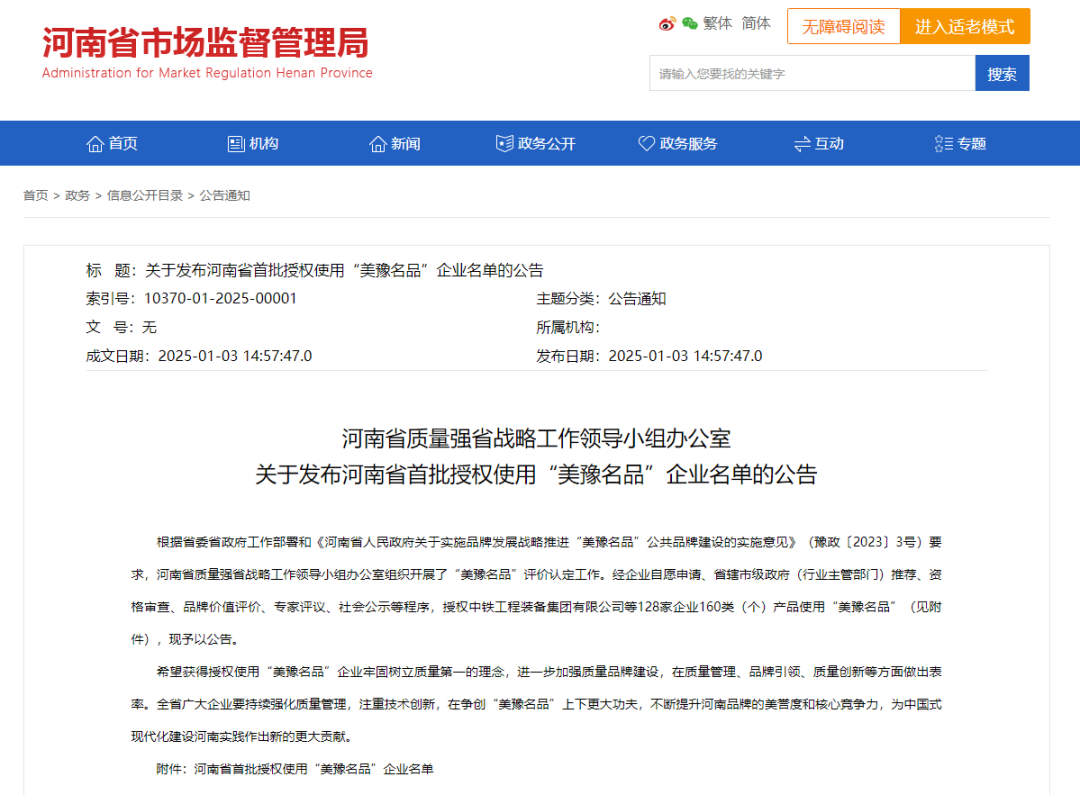Viewport: 1080px width, 795px height.
Task: Enable 无障碍阅读 accessible reading mode
Action: [x=844, y=26]
